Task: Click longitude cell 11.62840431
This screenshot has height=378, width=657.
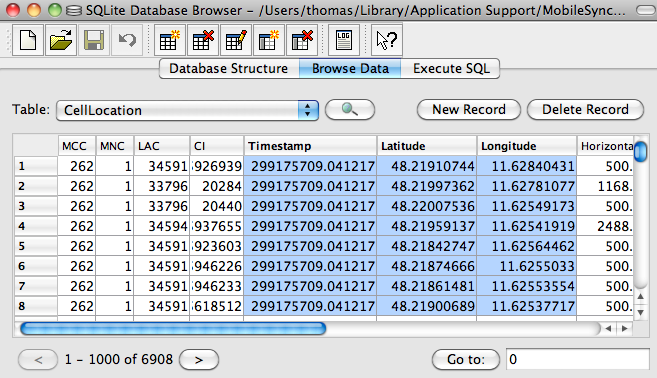Action: coord(527,166)
